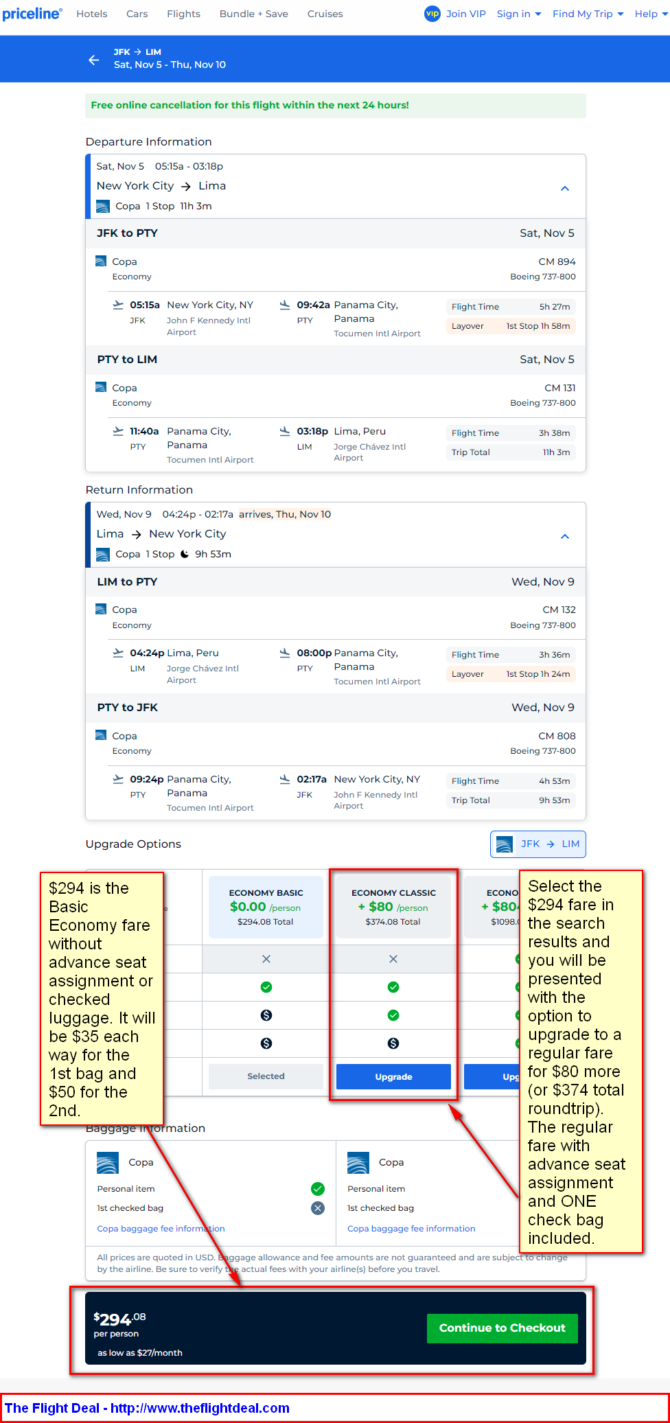This screenshot has height=1423, width=670.
Task: Click right Copa baggage fee information link
Action: pos(412,1228)
